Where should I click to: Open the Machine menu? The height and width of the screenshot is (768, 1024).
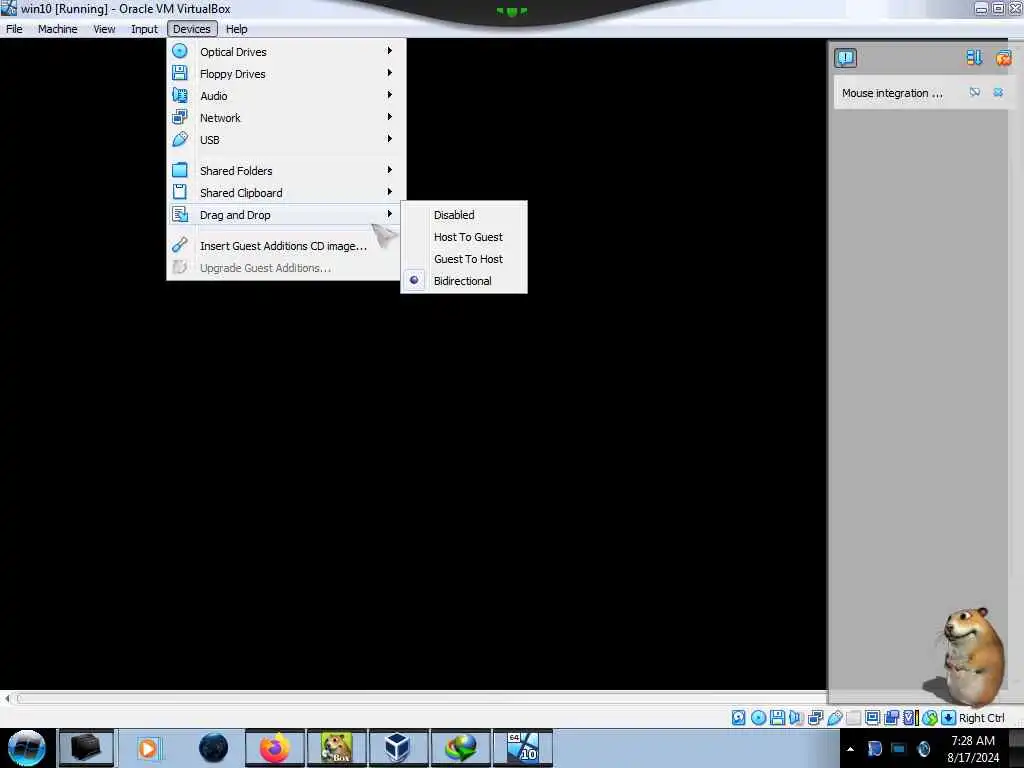pyautogui.click(x=57, y=29)
